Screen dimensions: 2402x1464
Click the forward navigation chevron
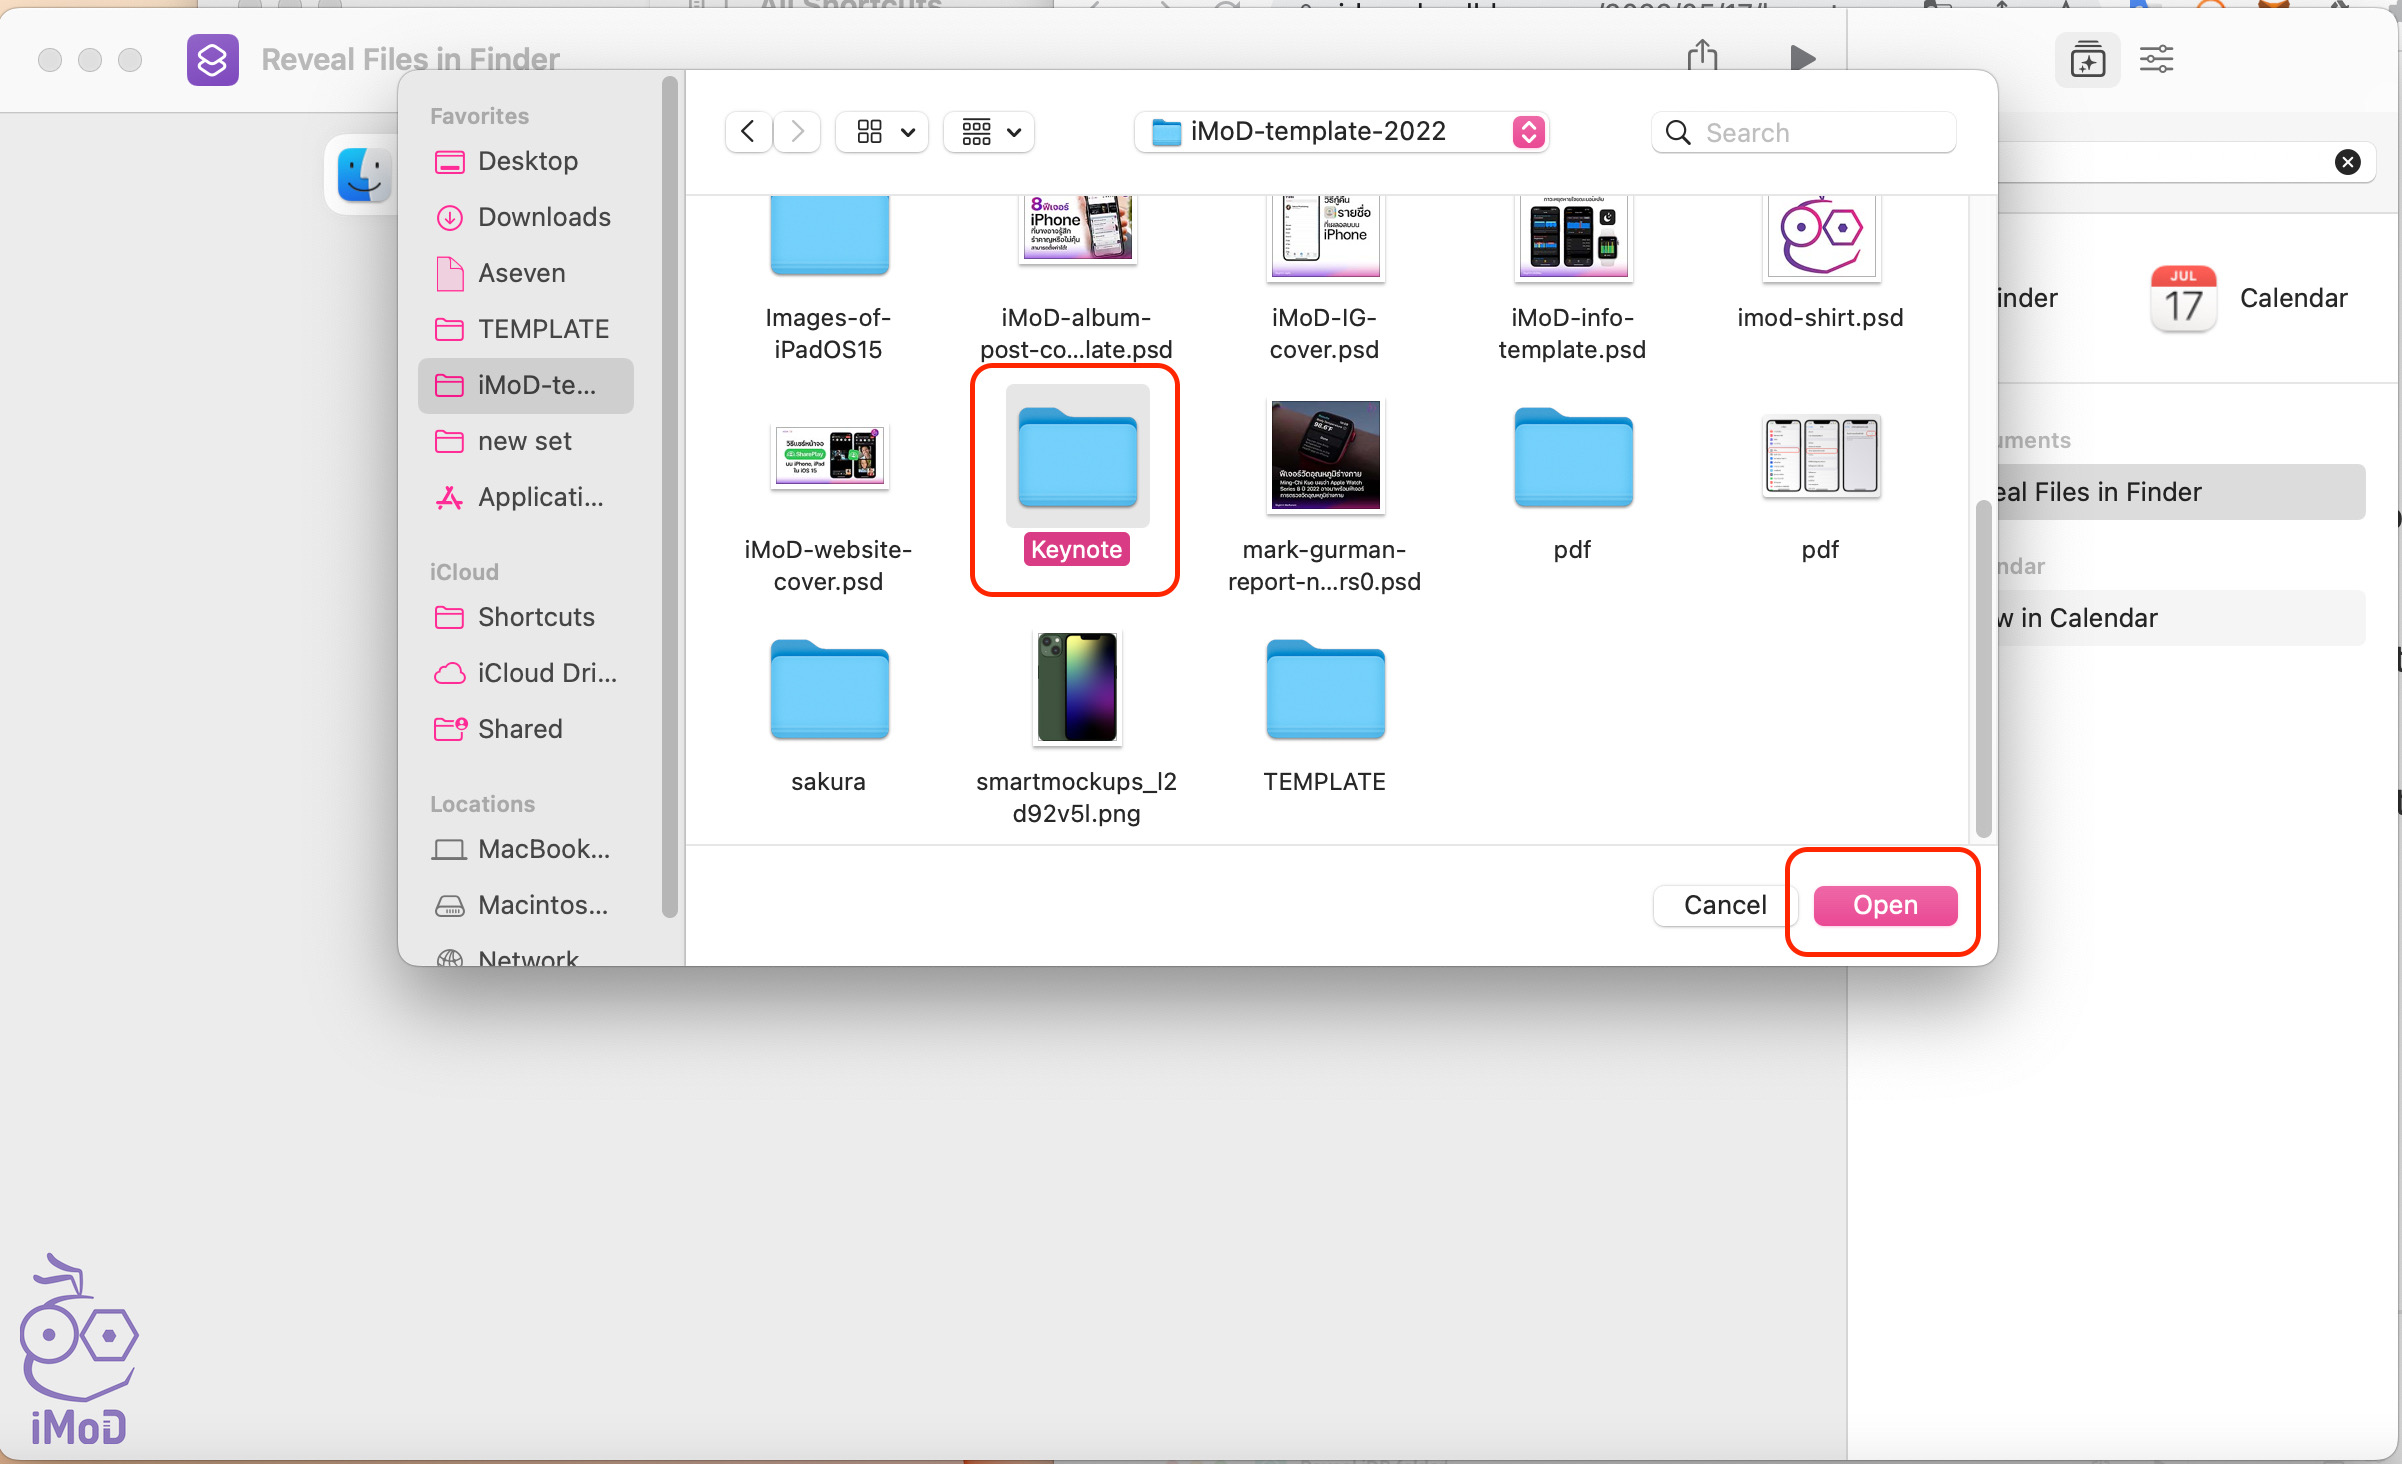tap(797, 132)
